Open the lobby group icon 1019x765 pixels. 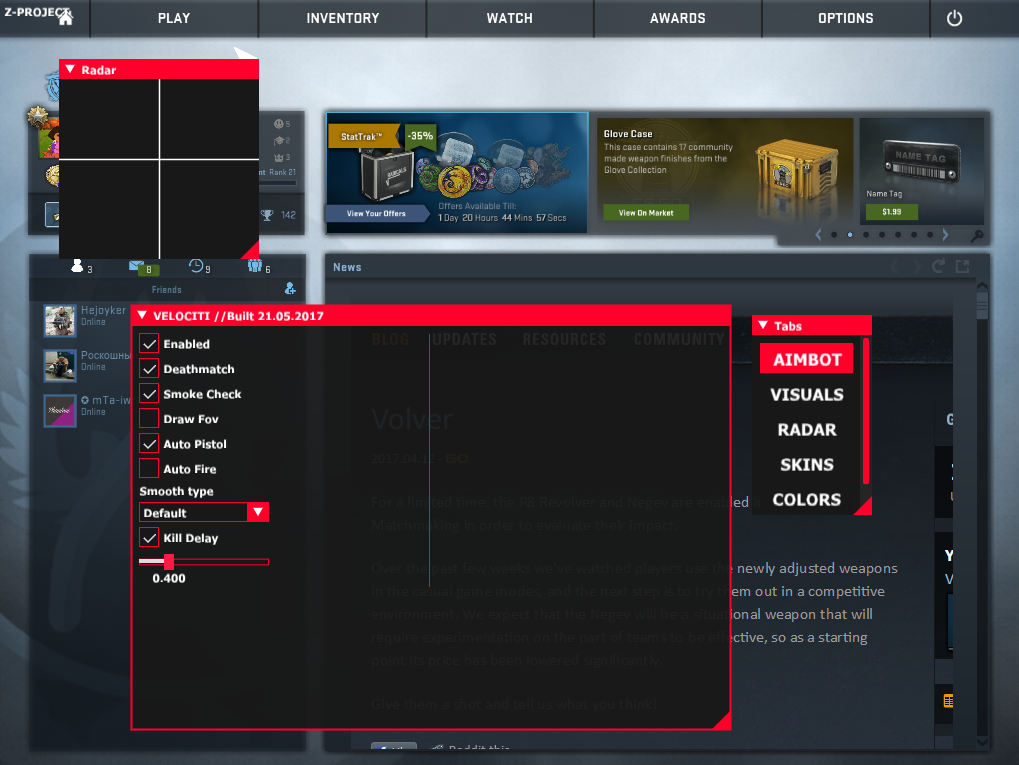pos(255,265)
